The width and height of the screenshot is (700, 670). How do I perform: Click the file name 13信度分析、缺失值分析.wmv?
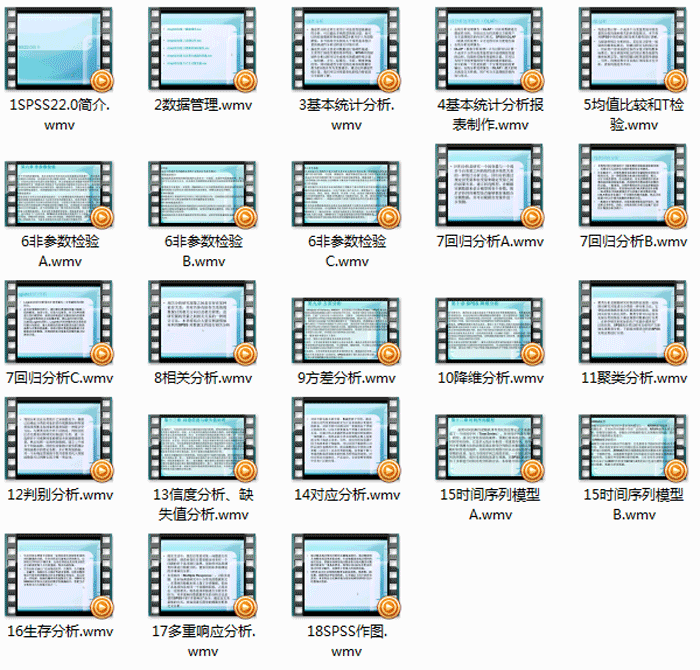tap(203, 504)
